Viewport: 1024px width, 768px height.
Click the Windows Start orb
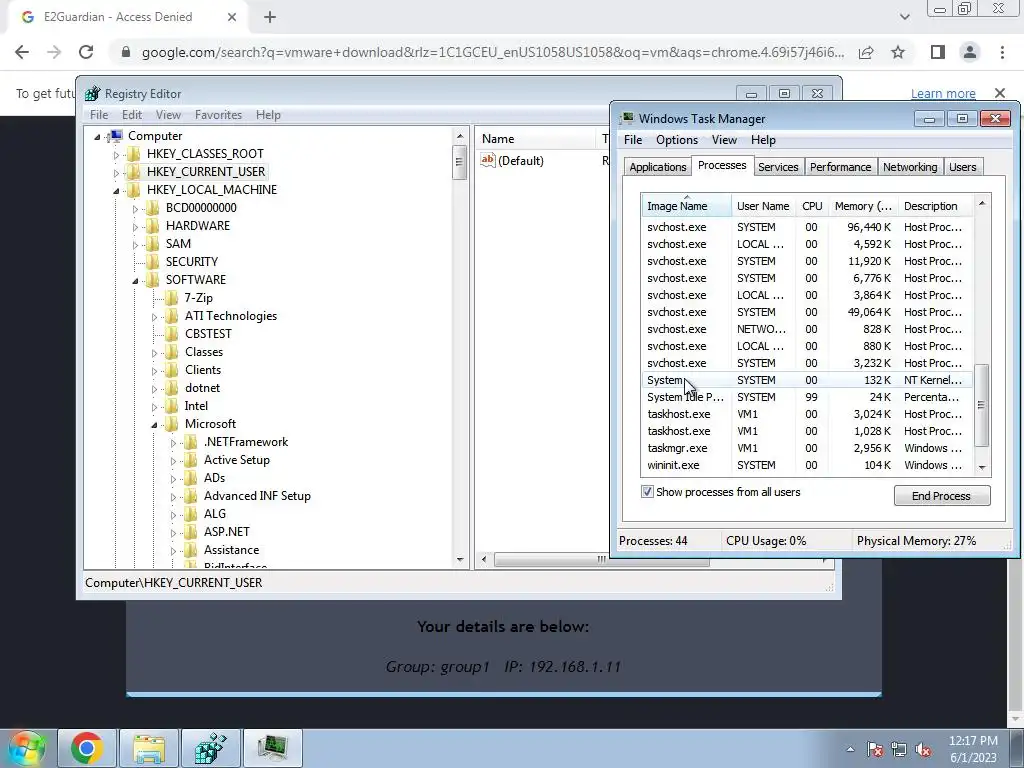point(25,748)
